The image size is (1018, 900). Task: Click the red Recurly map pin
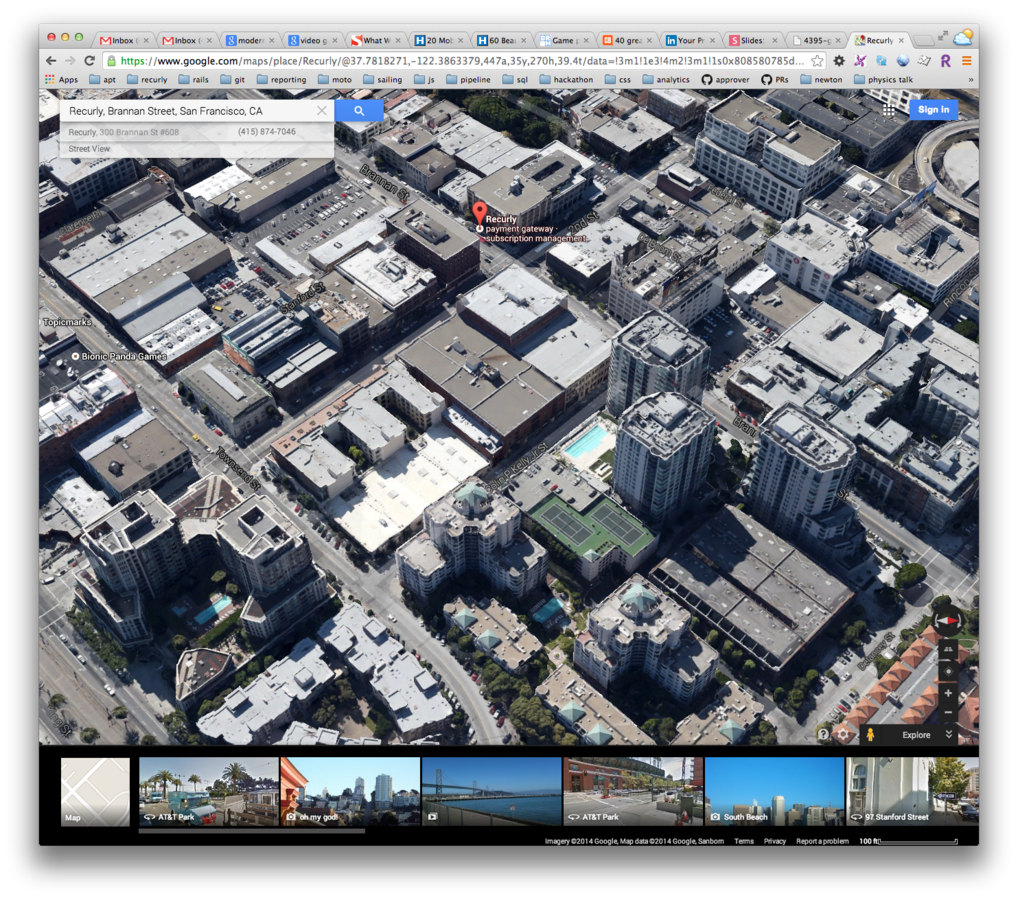479,213
